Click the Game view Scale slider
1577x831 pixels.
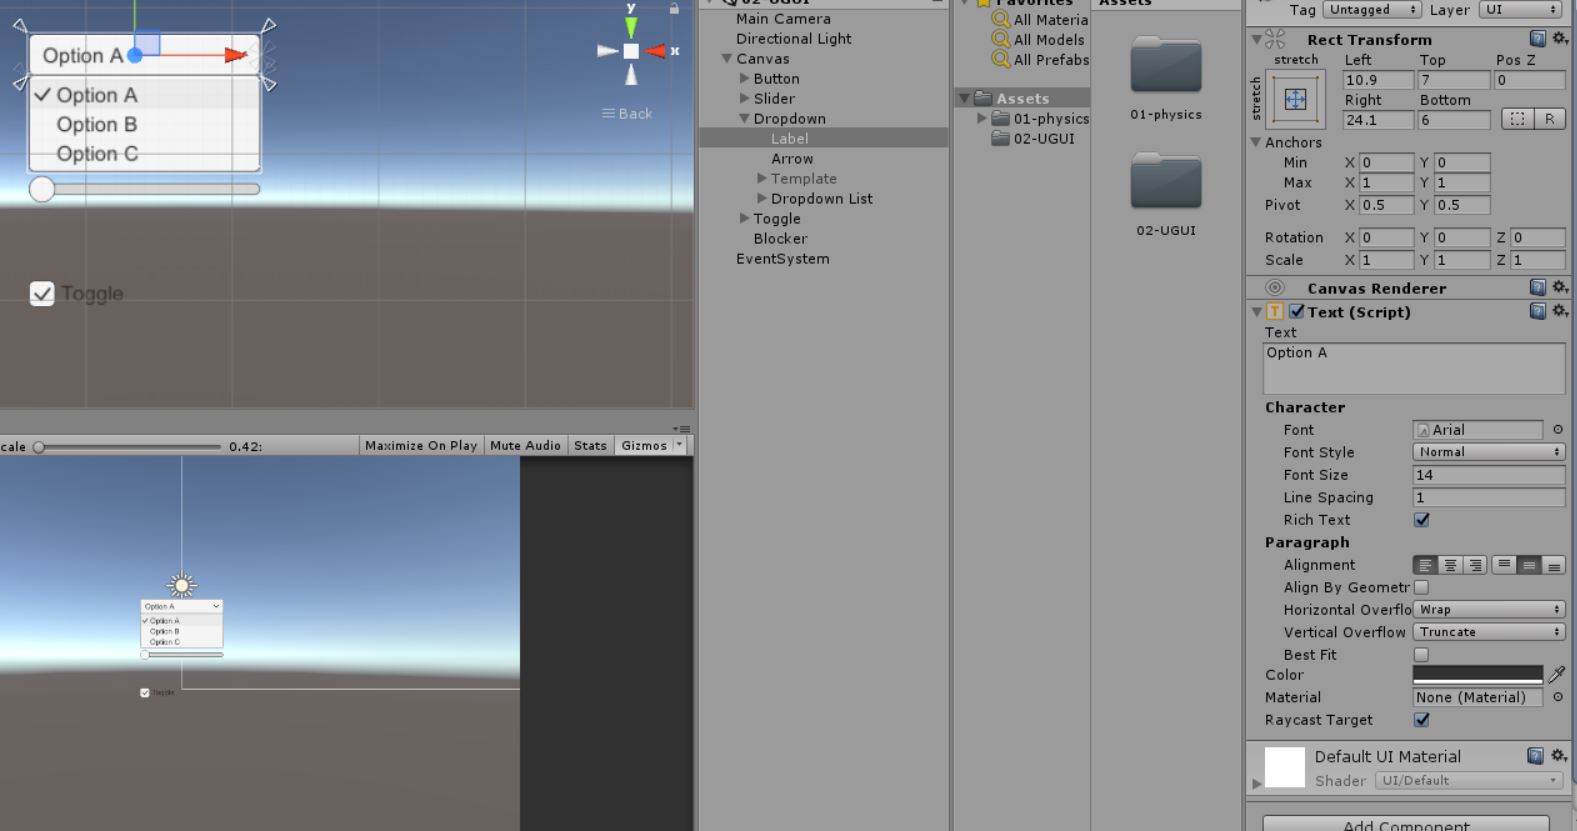128,446
